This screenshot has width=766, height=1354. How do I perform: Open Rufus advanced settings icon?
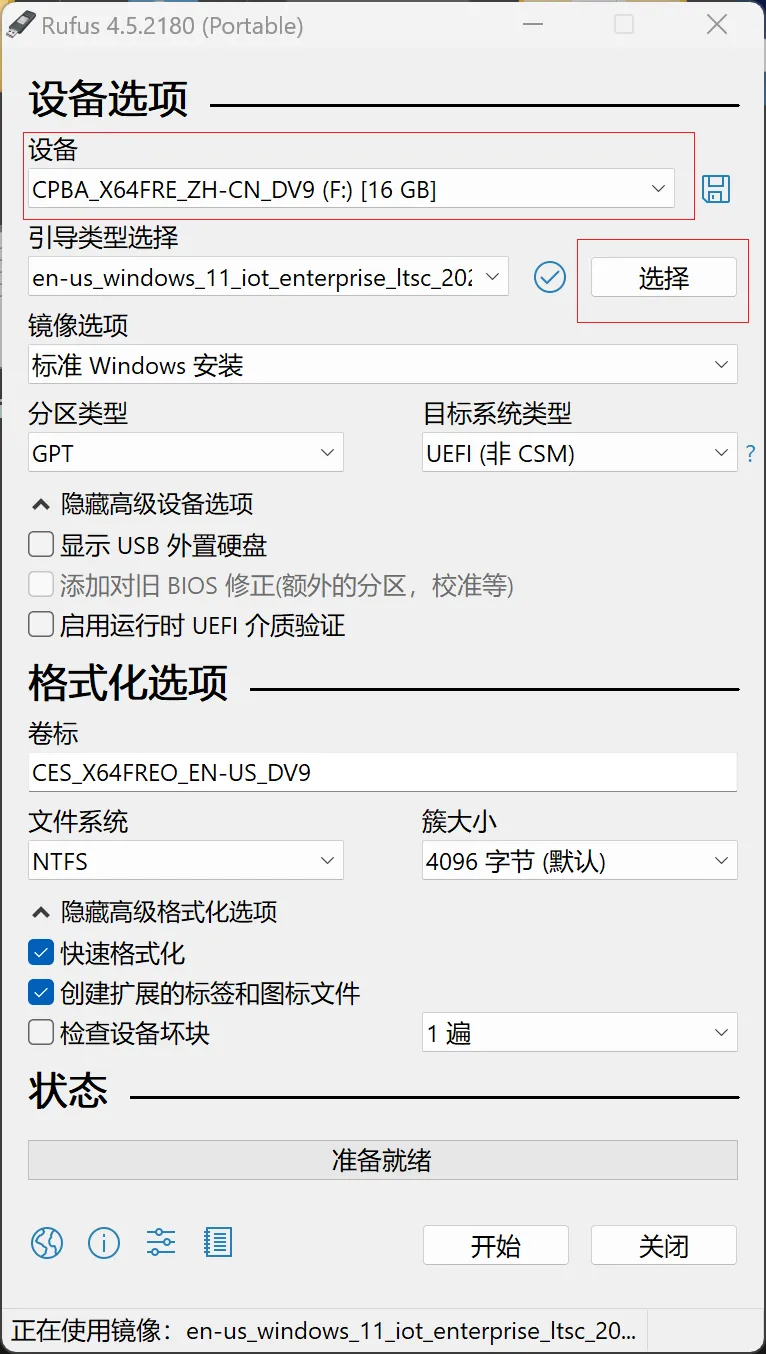[160, 1242]
